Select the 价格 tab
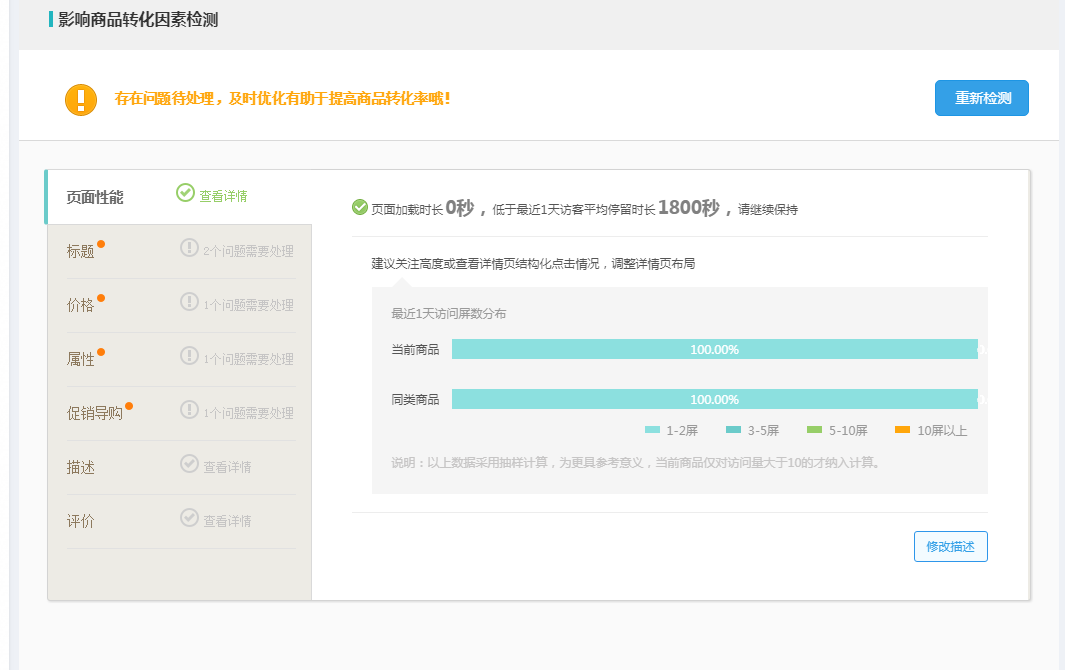1065x670 pixels. [81, 305]
